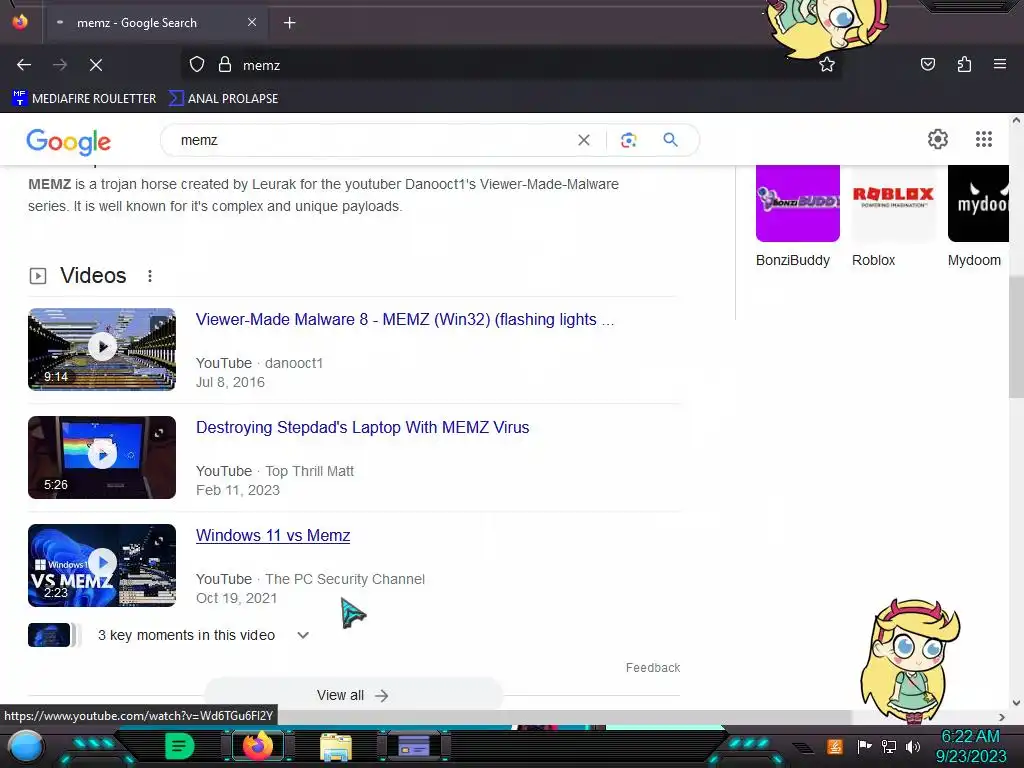The height and width of the screenshot is (768, 1024).
Task: Click the orange Java tray icon
Action: pos(835,746)
